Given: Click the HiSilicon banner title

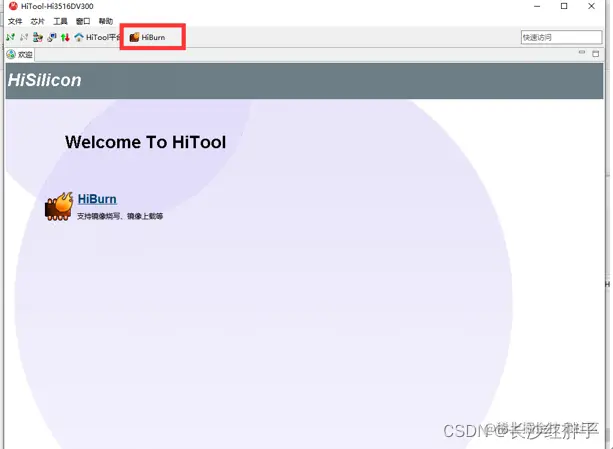Looking at the screenshot, I should click(45, 80).
